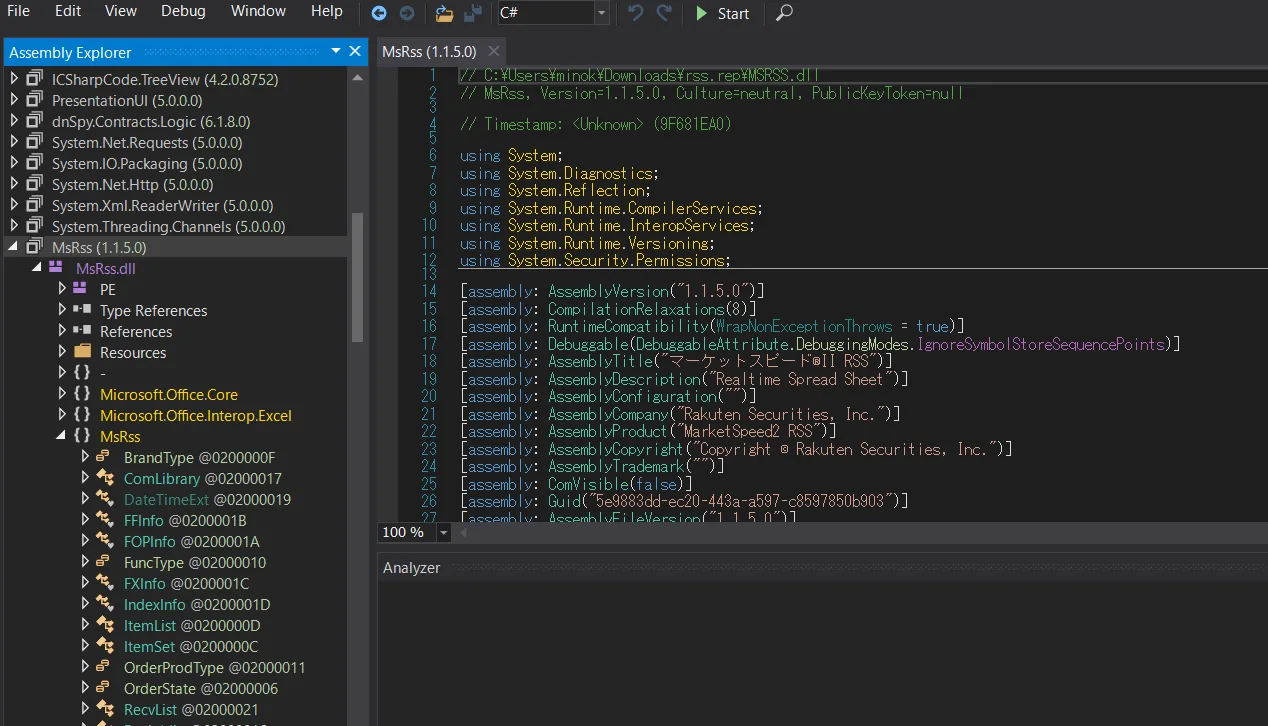Viewport: 1268px width, 726px height.
Task: Click the Search magnifier icon
Action: click(785, 13)
